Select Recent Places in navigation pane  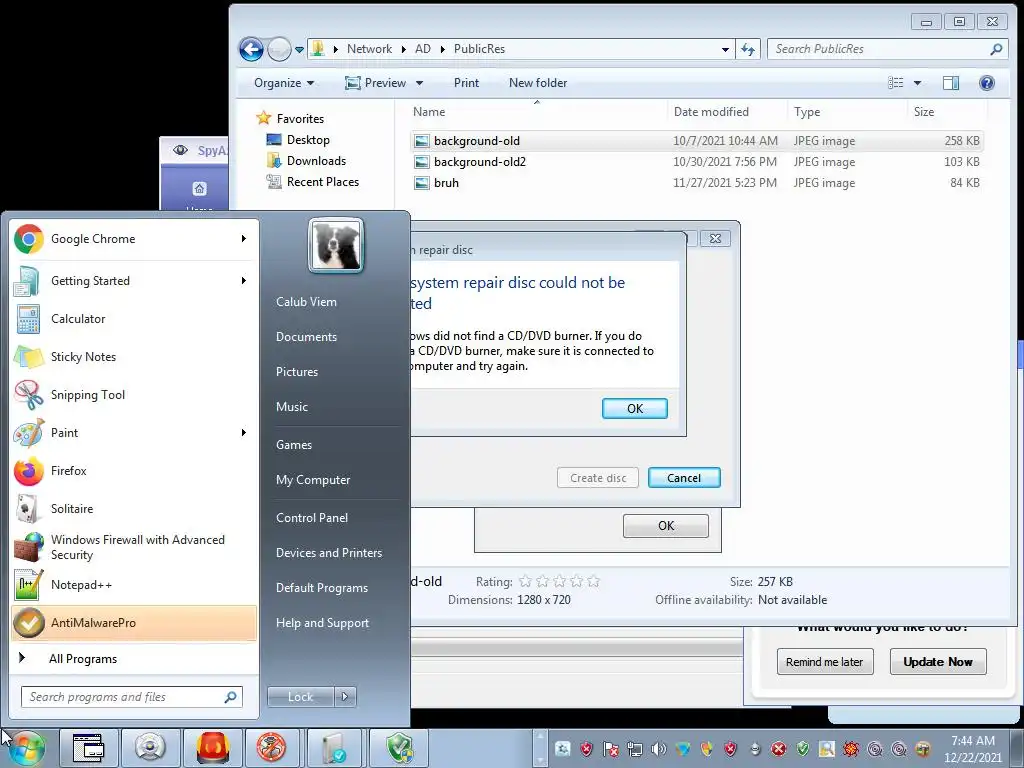coord(313,182)
